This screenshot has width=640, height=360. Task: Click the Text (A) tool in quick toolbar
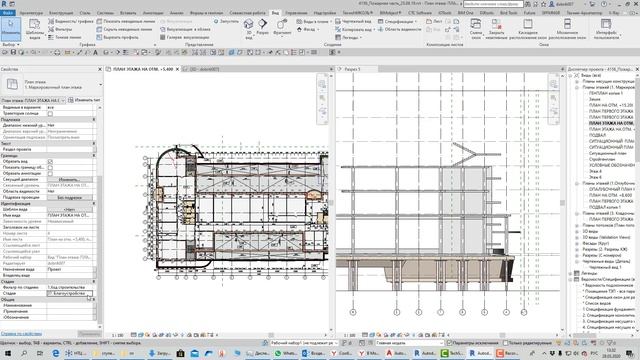pos(96,52)
